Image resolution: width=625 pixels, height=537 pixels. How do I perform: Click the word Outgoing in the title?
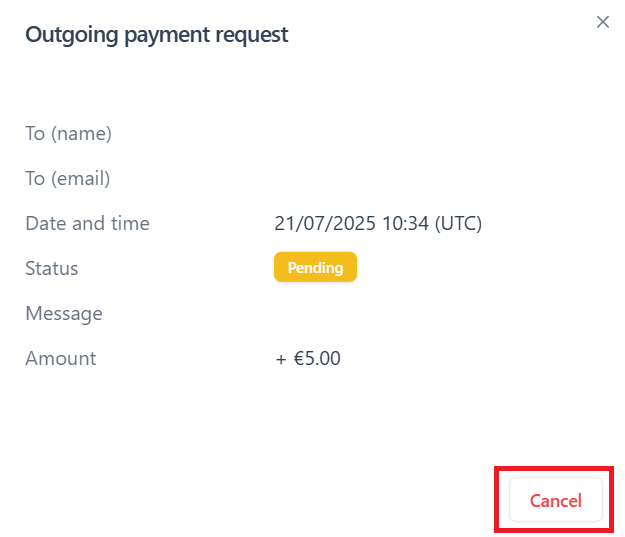(72, 35)
